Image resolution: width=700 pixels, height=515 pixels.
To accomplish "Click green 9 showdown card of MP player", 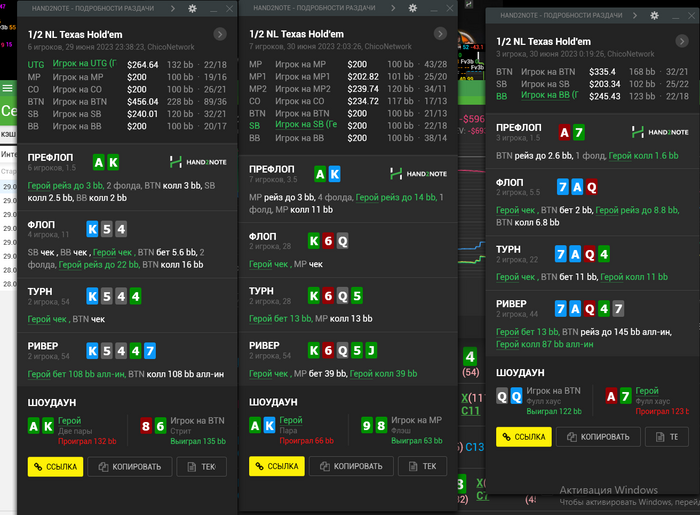I will [x=367, y=426].
